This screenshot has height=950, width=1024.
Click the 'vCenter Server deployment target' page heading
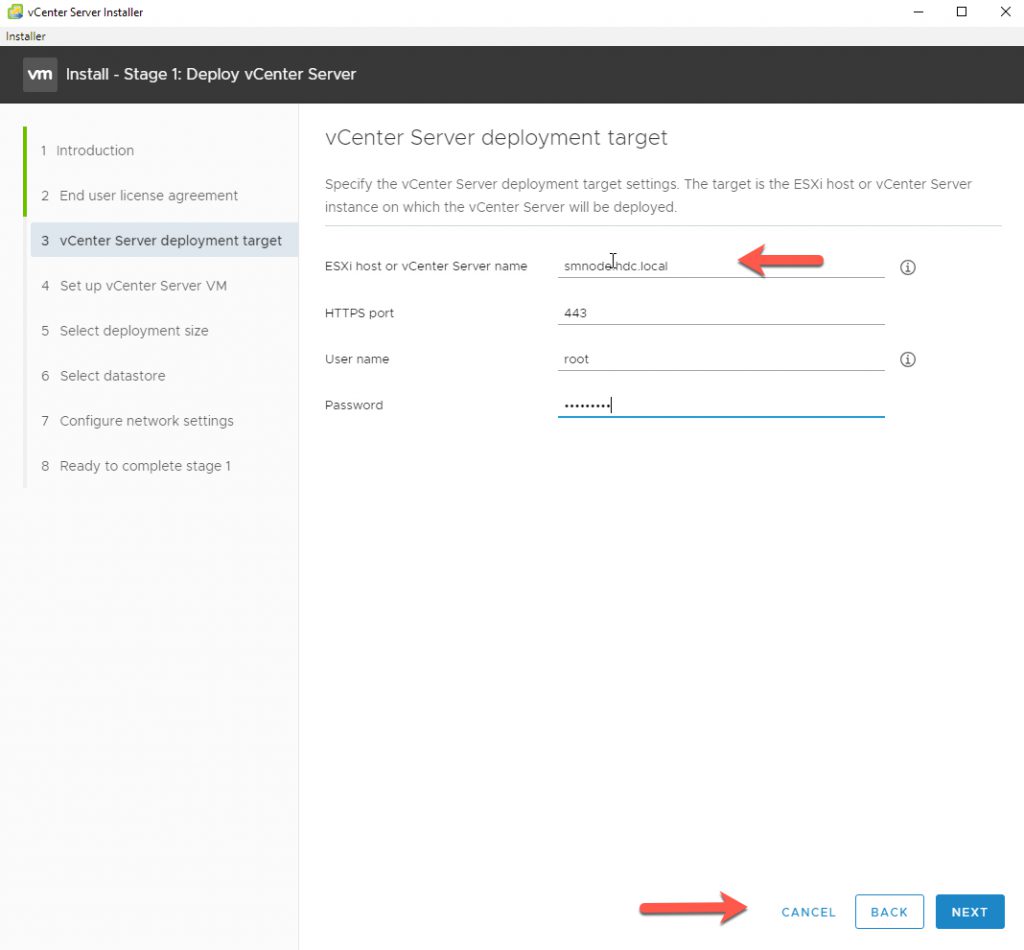[496, 138]
